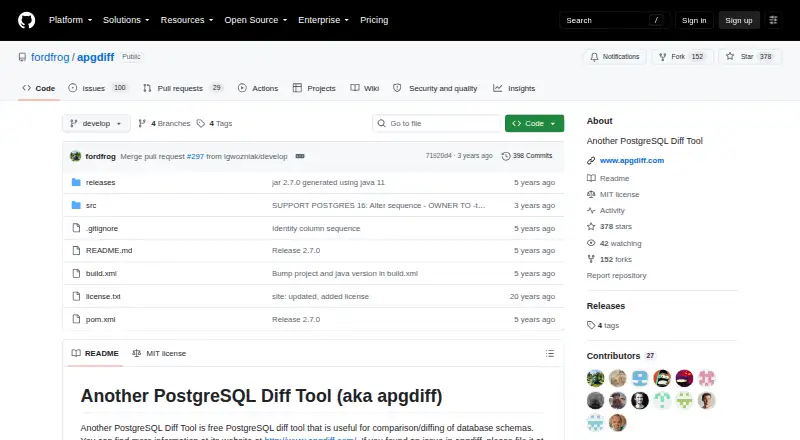Screen dimensions: 800x440
Task: Open the green Code dropdown
Action: (534, 124)
